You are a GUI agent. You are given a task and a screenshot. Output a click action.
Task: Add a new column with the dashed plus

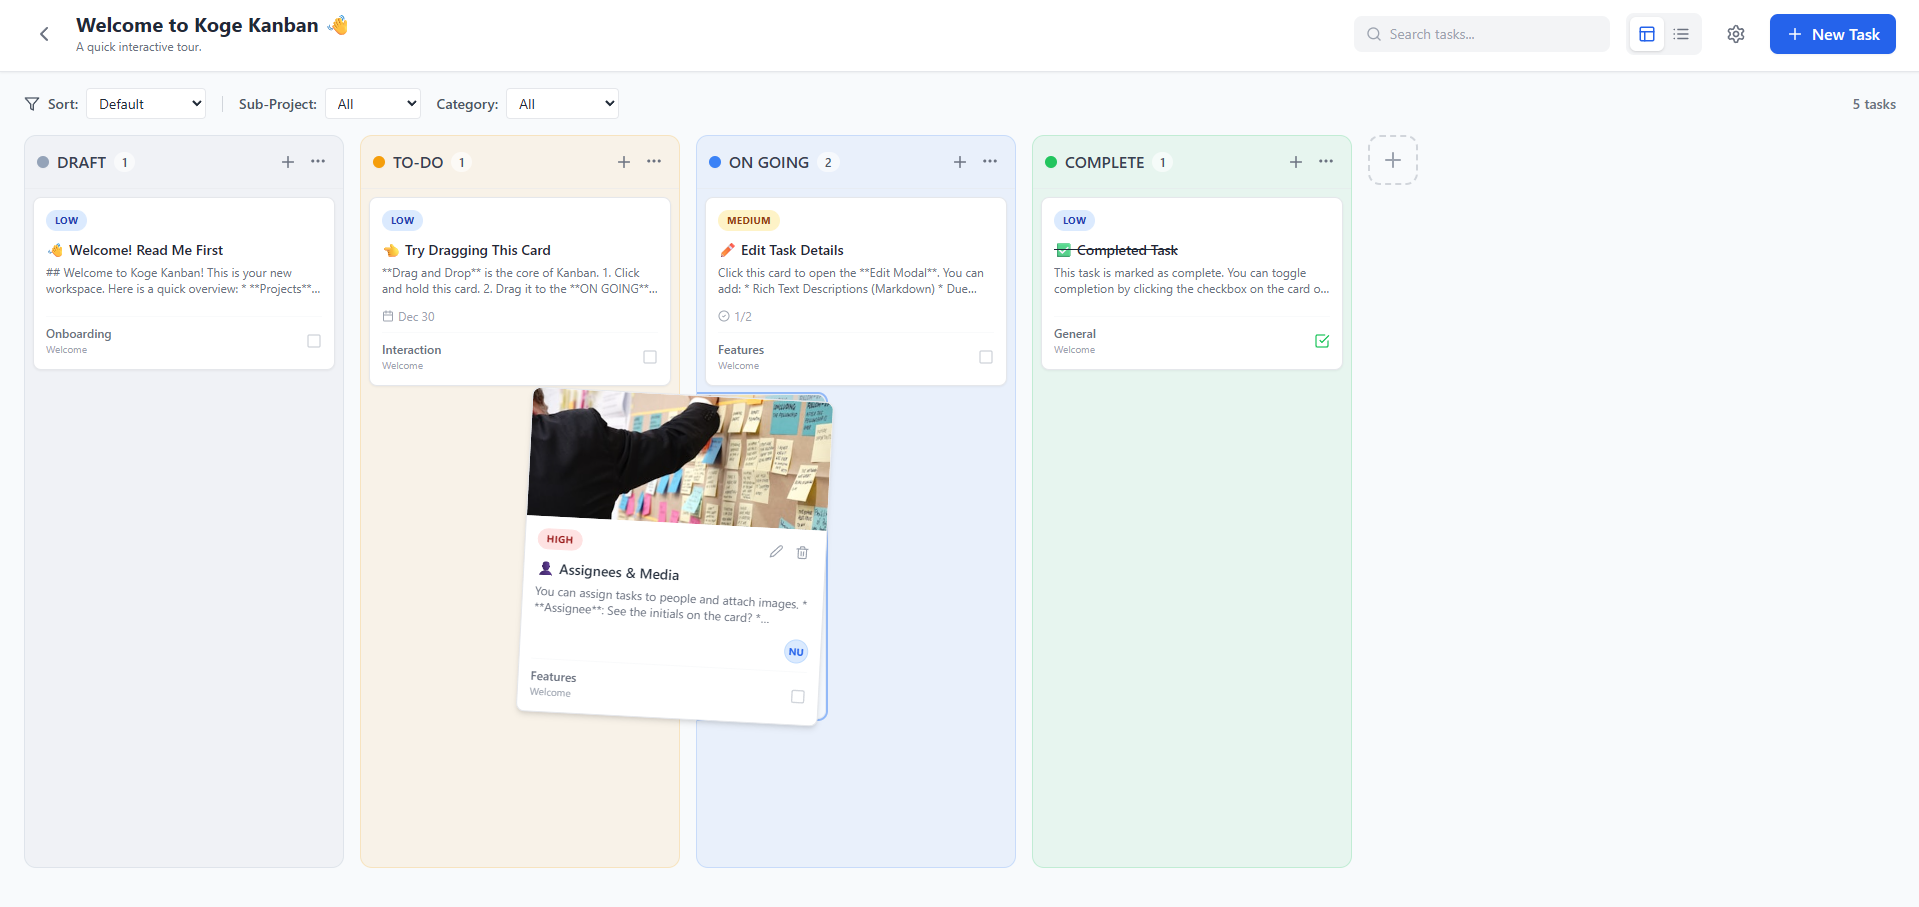point(1392,159)
